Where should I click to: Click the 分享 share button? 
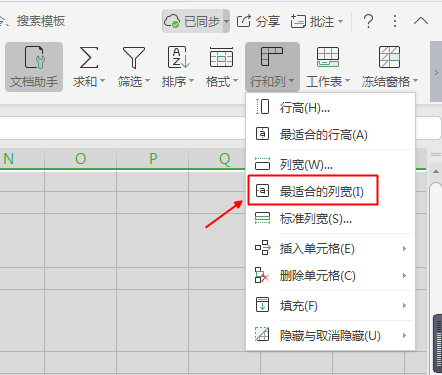click(258, 21)
